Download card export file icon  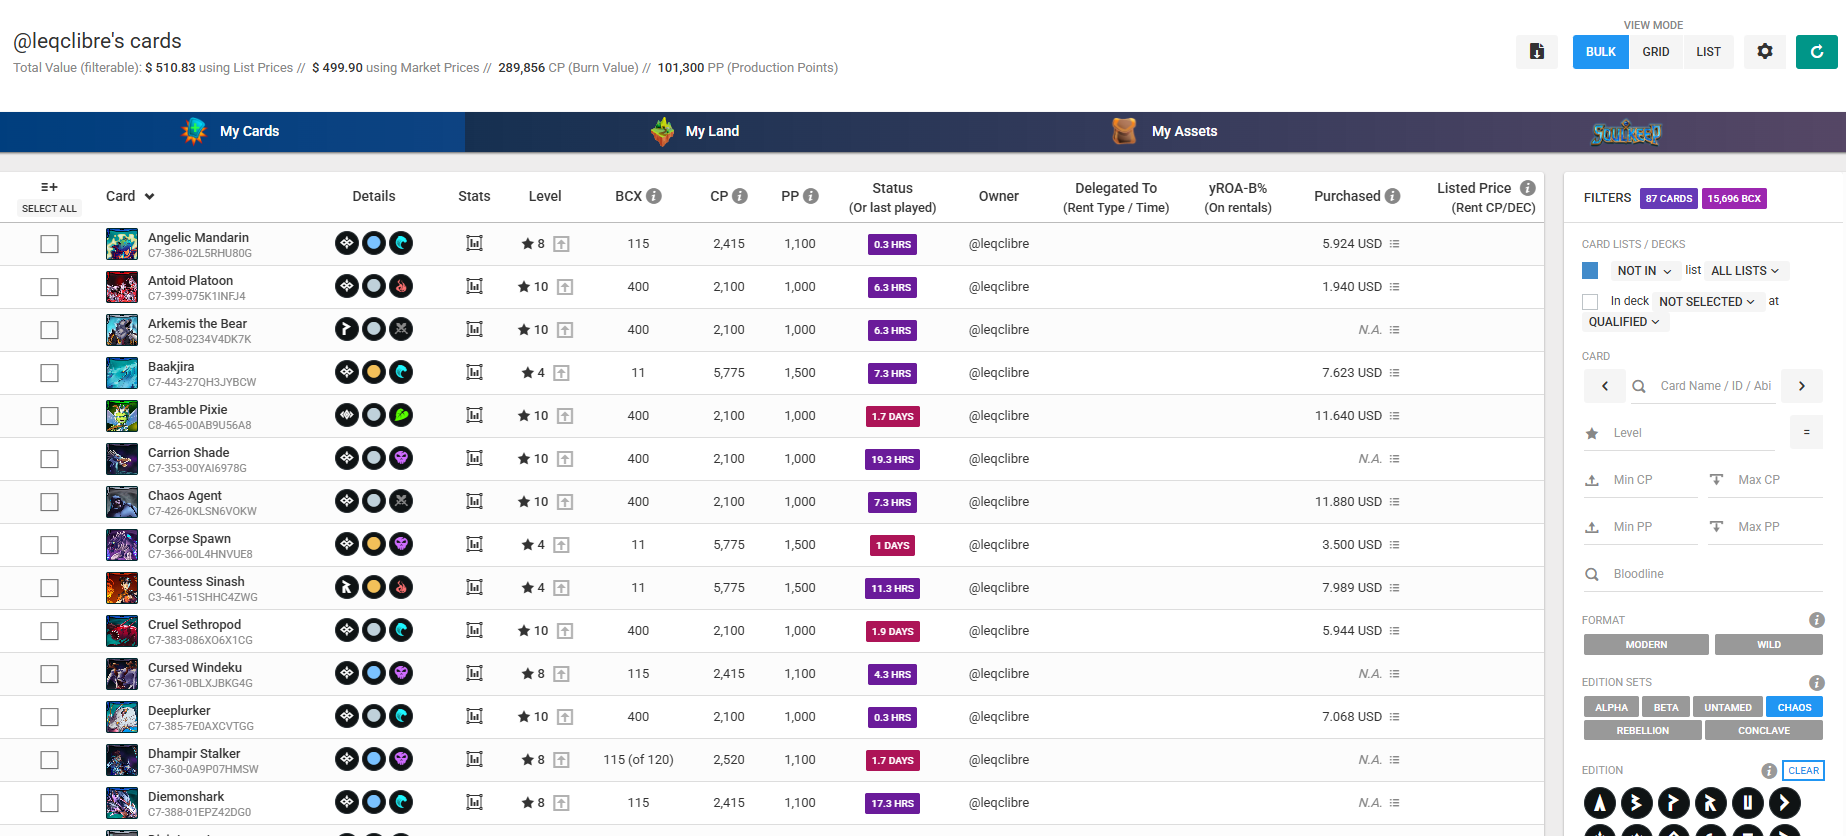coord(1536,52)
